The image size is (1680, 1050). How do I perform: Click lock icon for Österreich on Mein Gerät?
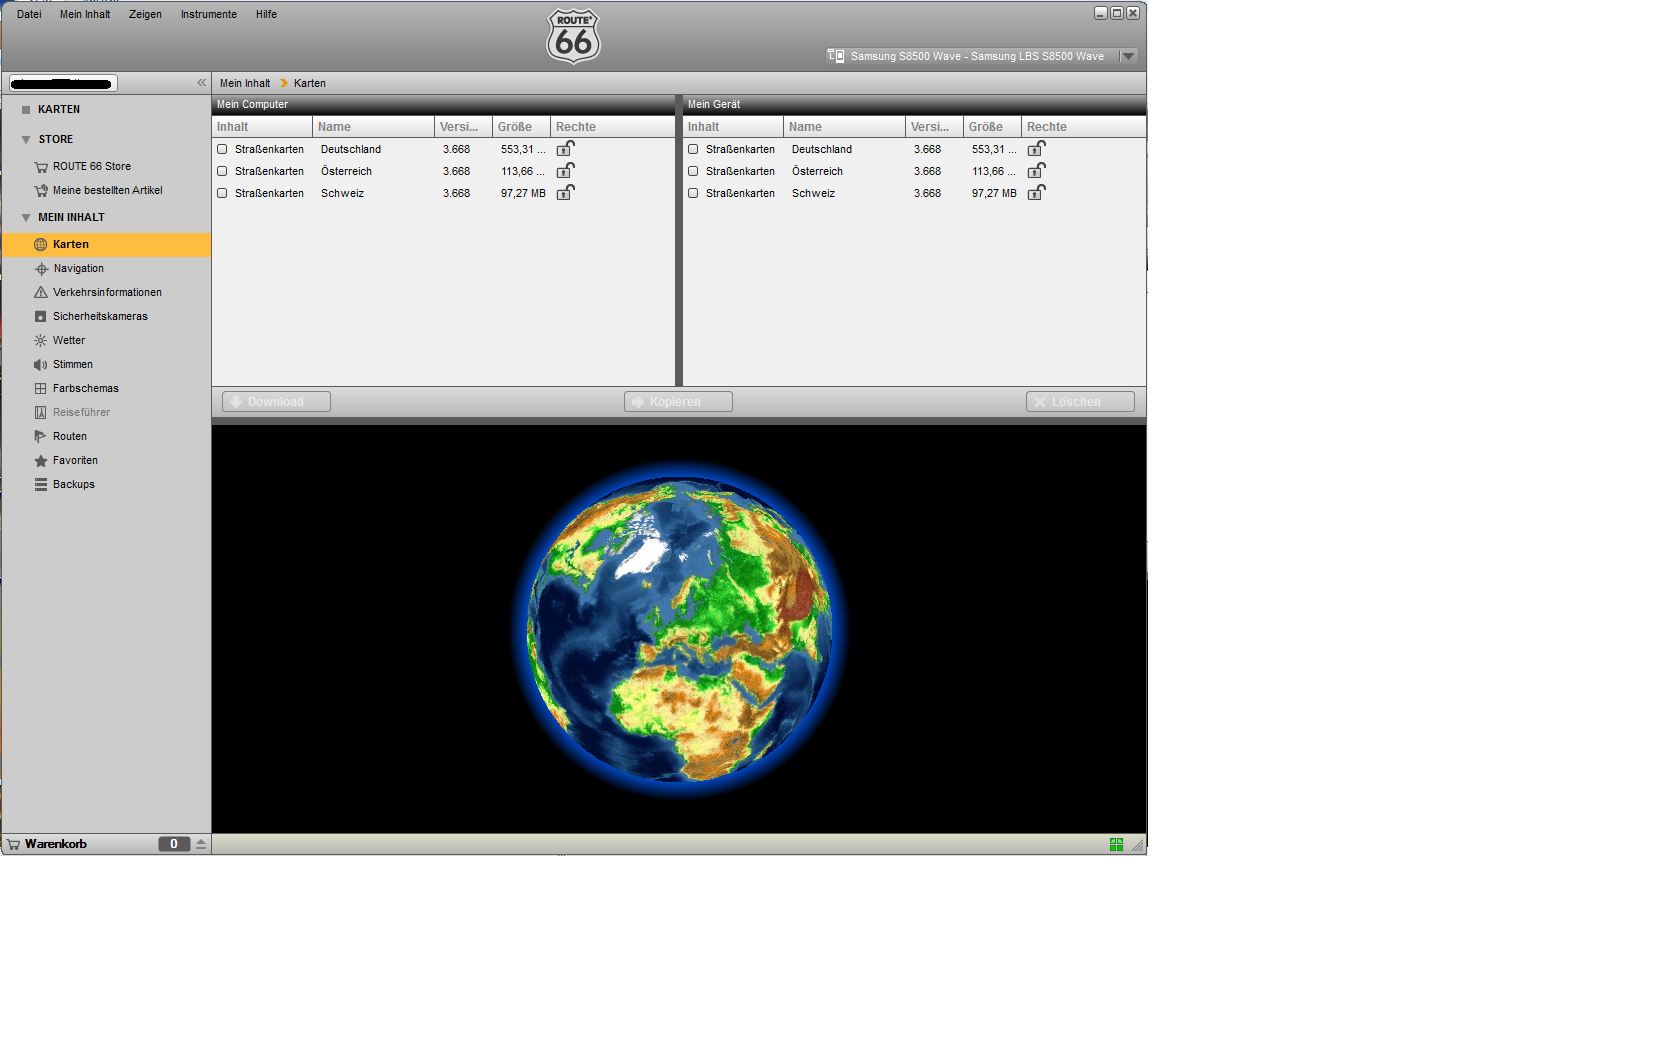(x=1037, y=171)
